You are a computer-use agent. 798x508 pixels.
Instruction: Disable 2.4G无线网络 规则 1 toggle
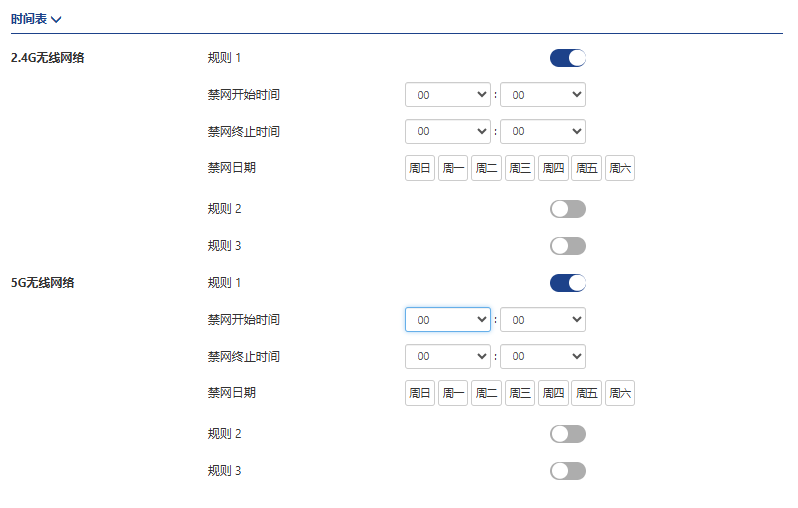567,58
